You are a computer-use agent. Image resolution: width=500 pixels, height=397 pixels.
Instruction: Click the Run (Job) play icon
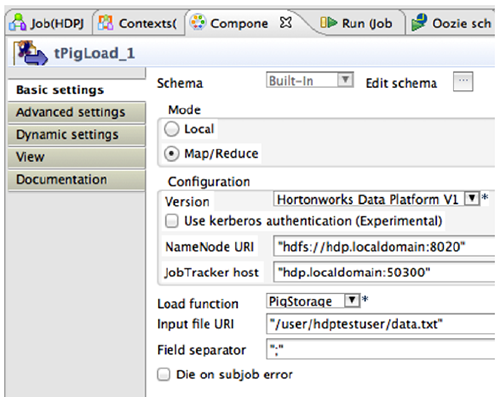click(328, 23)
